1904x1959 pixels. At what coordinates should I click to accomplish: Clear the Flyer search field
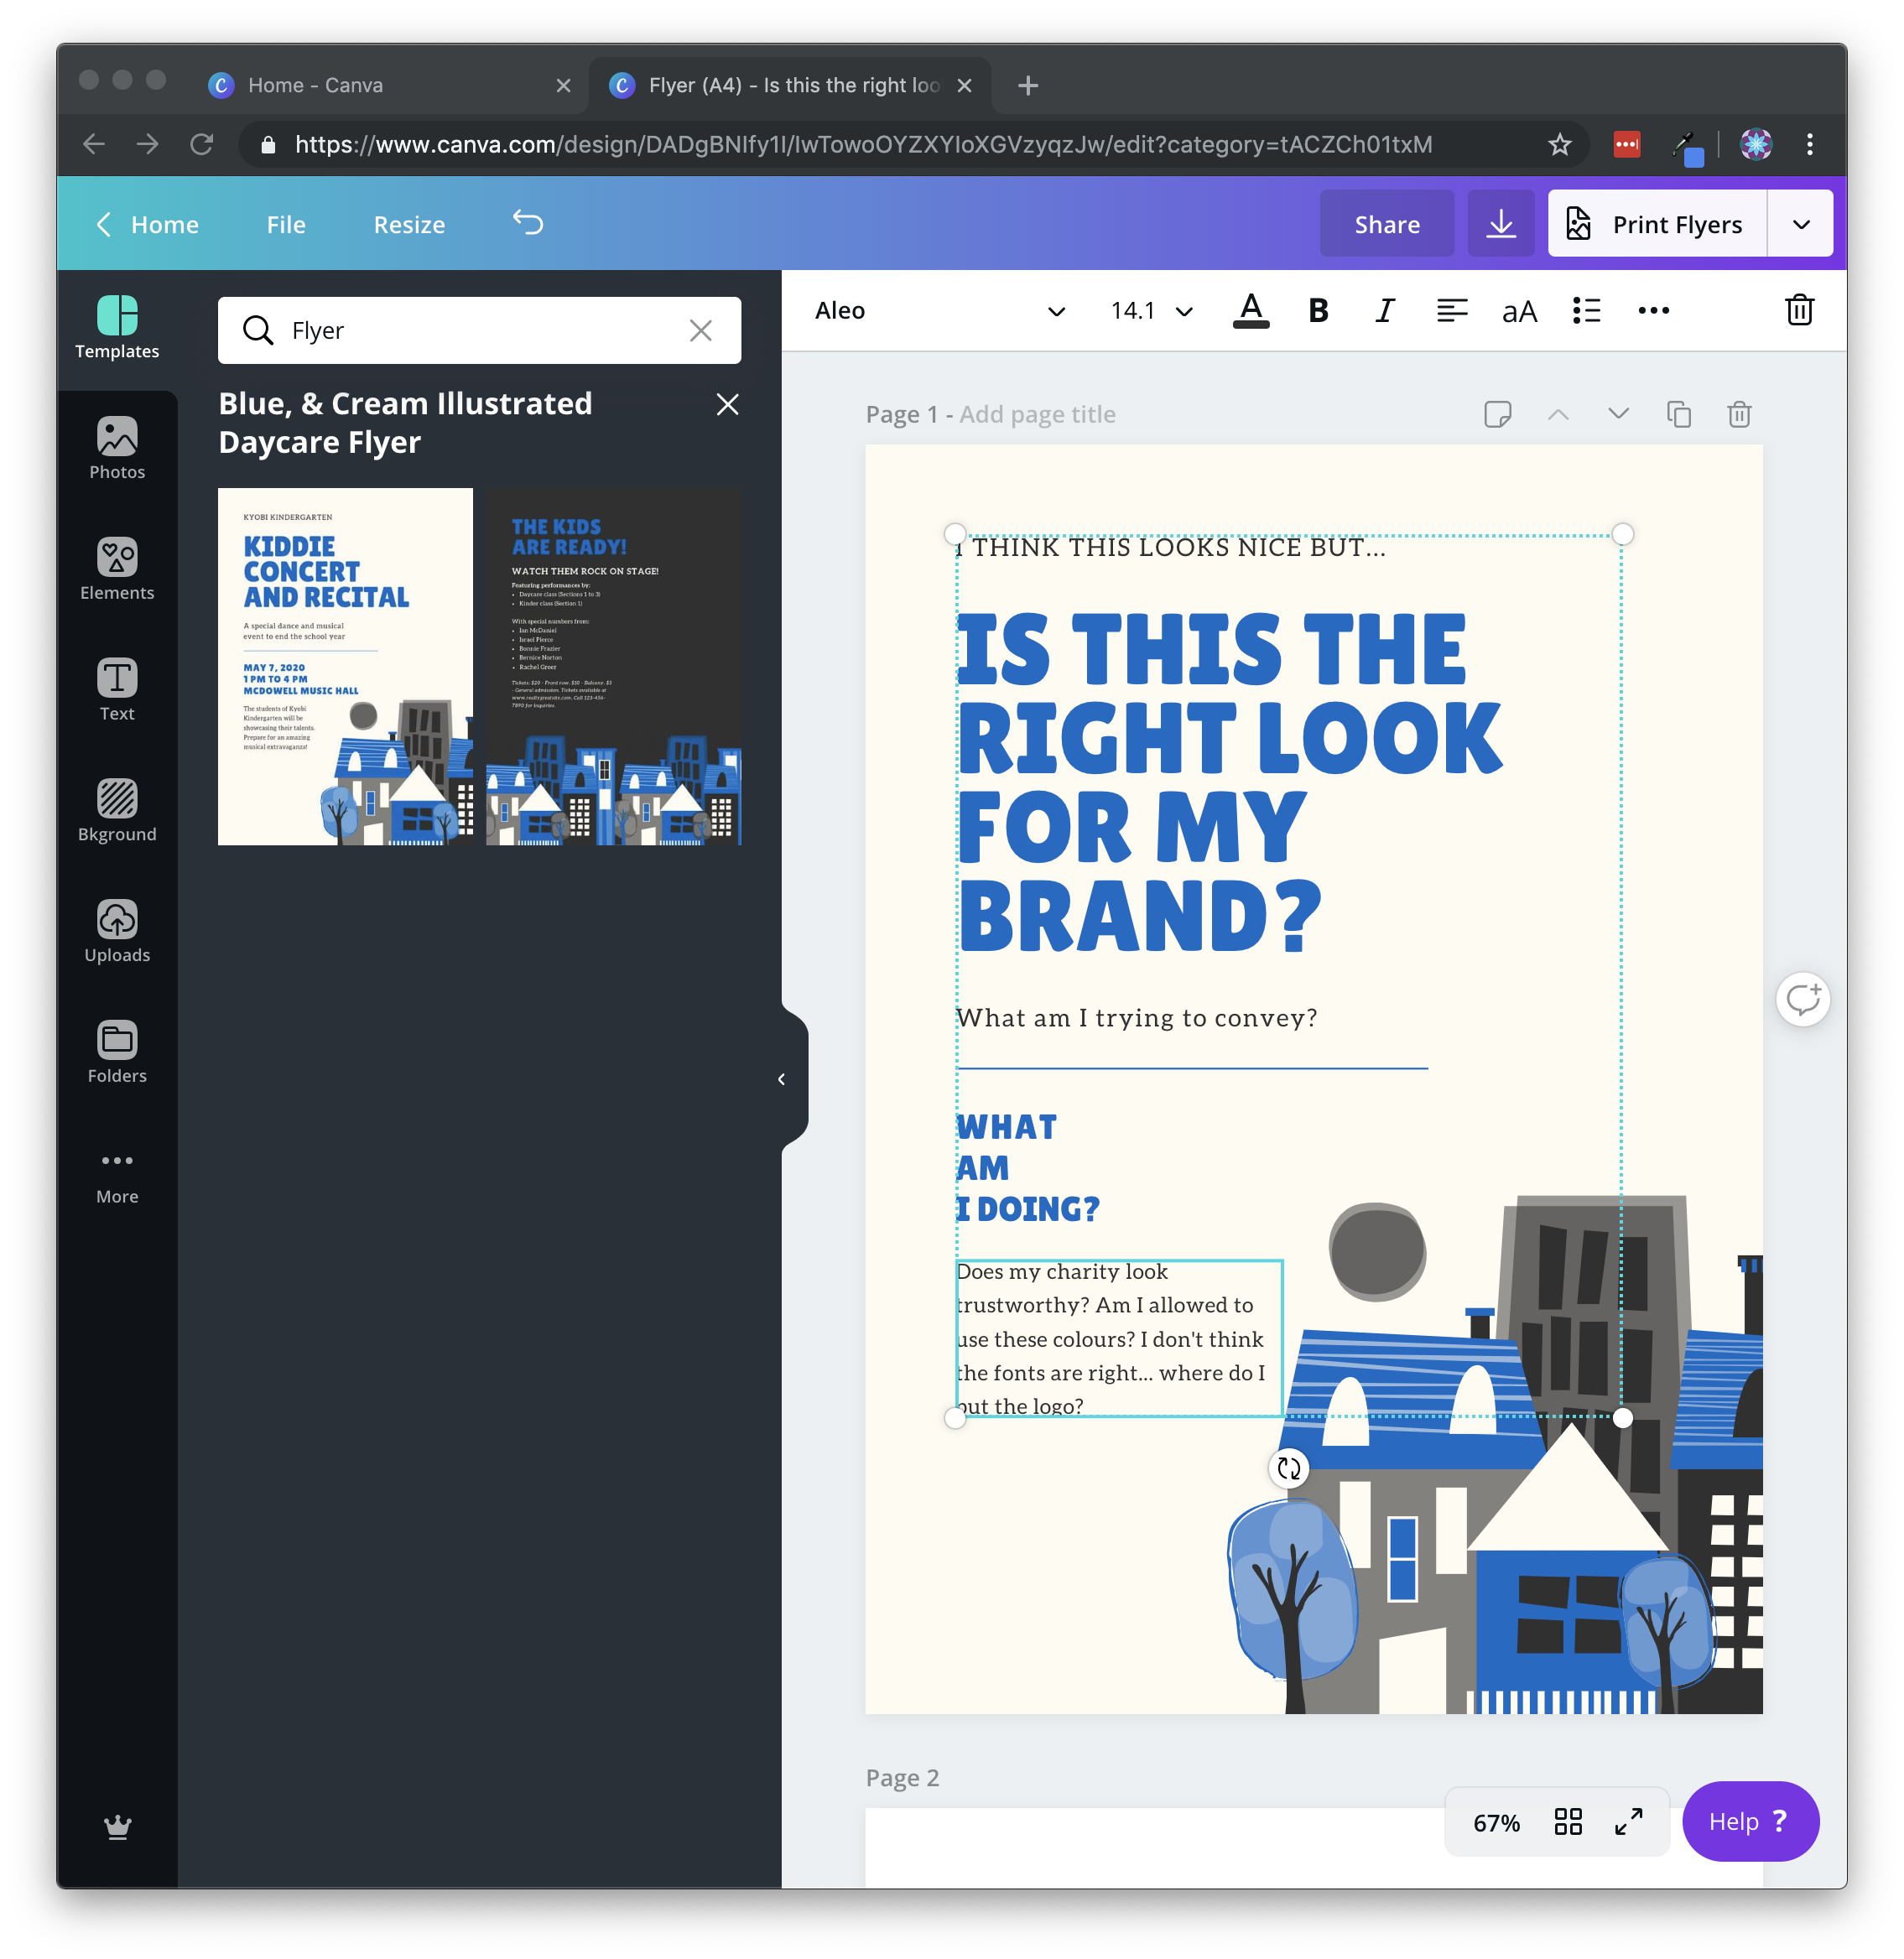click(x=701, y=330)
